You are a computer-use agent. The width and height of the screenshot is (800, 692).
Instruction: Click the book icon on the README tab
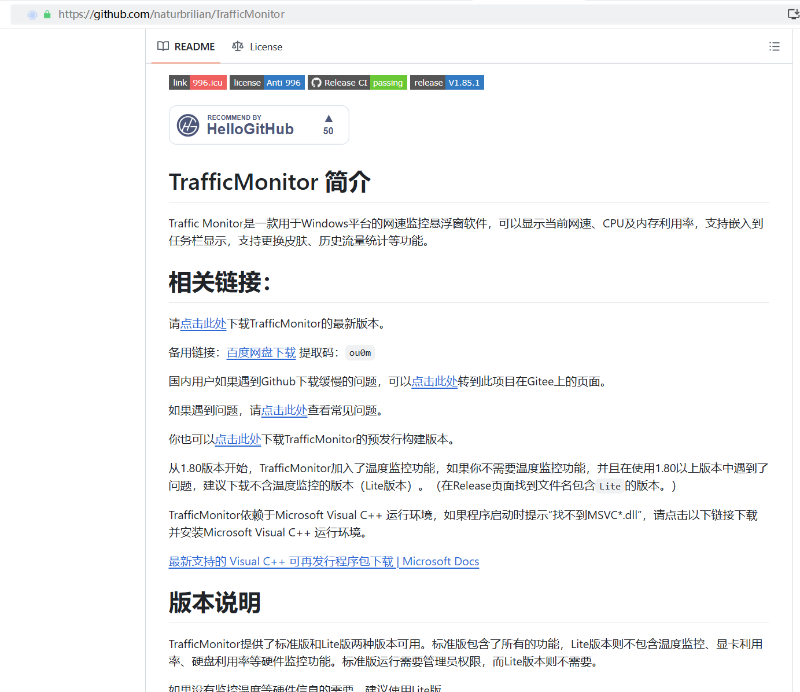point(162,46)
